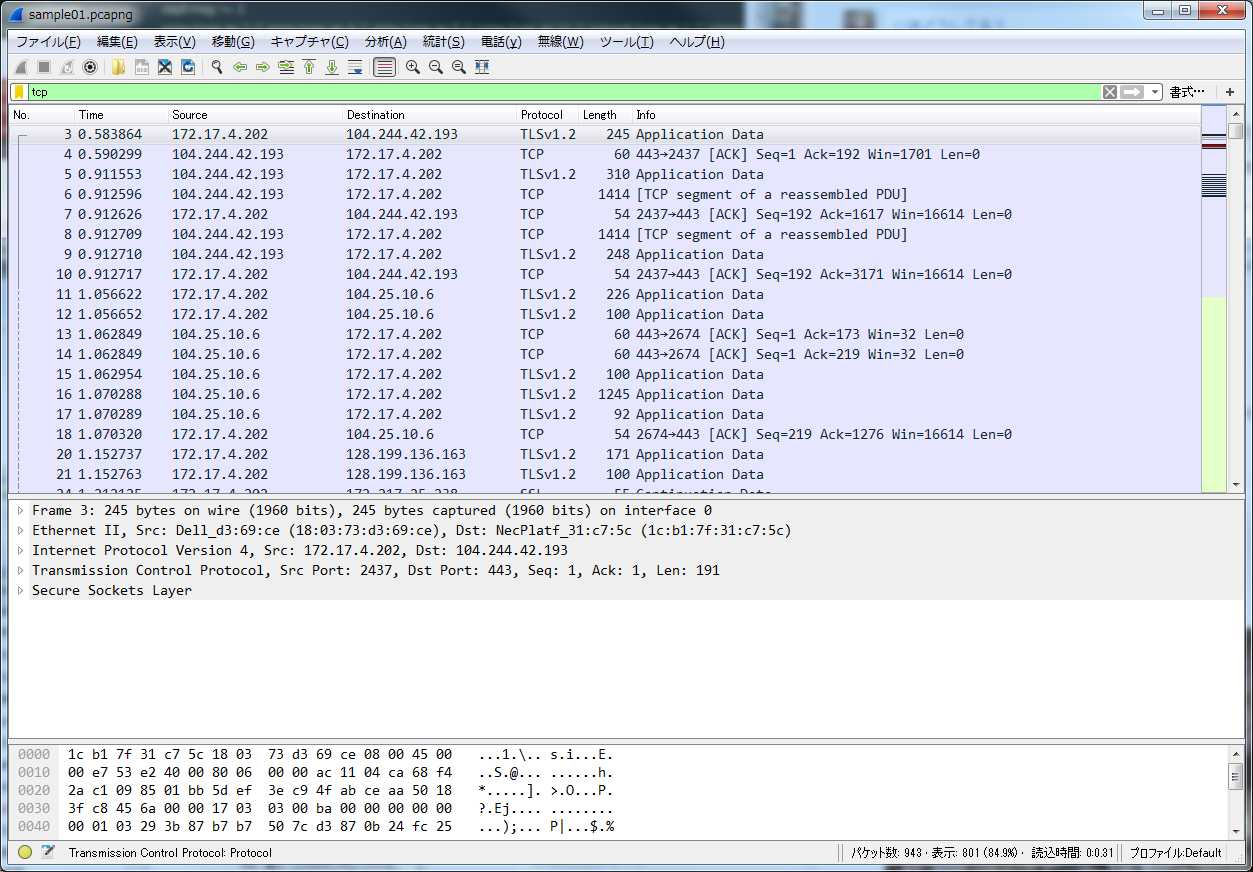This screenshot has height=872, width=1253.
Task: Click the stop capture square icon
Action: tap(43, 67)
